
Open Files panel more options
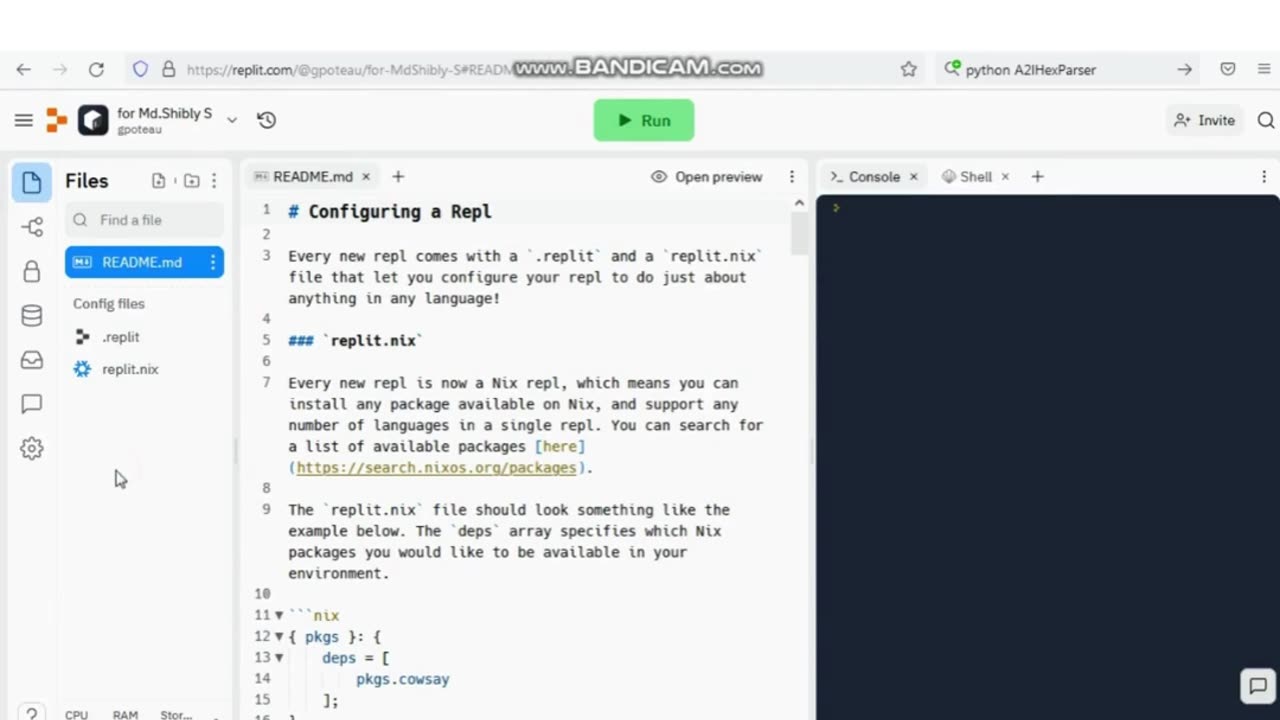tap(214, 181)
